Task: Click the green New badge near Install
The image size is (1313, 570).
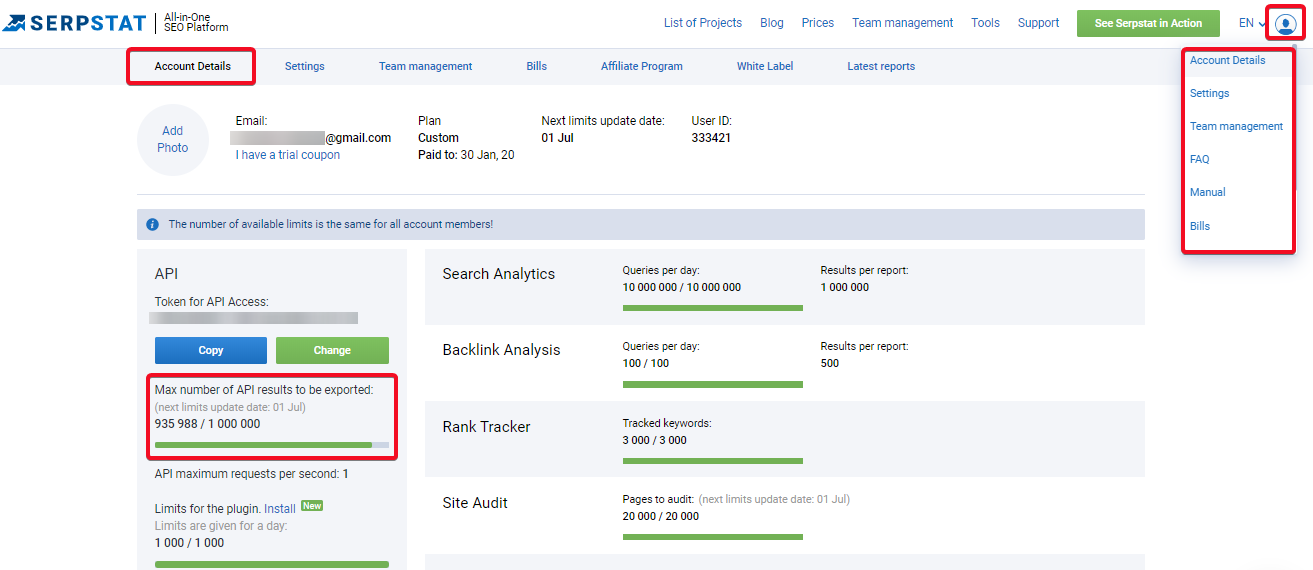Action: (312, 506)
